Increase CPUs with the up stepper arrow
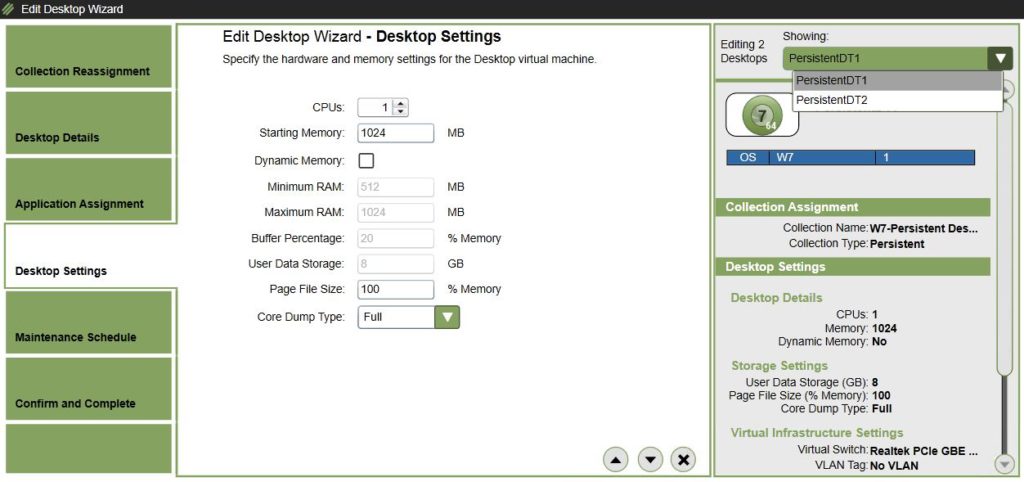The width and height of the screenshot is (1024, 482). [400, 104]
